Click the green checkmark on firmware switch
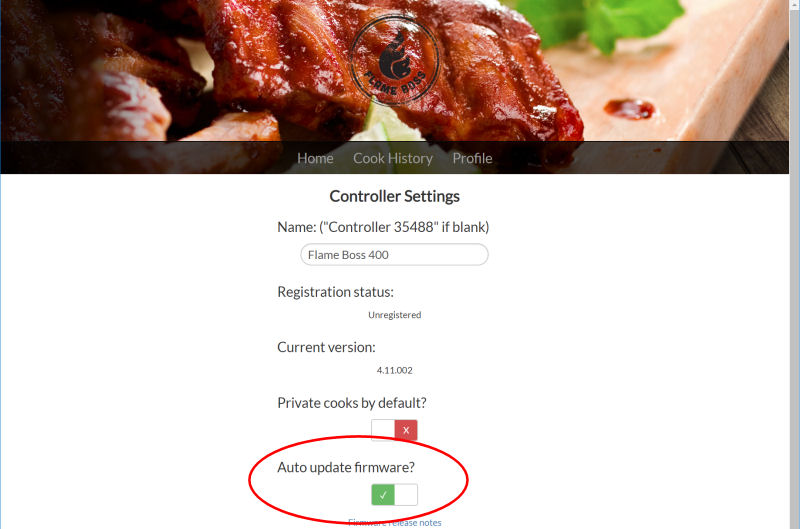Viewport: 800px width, 529px height. coord(383,495)
